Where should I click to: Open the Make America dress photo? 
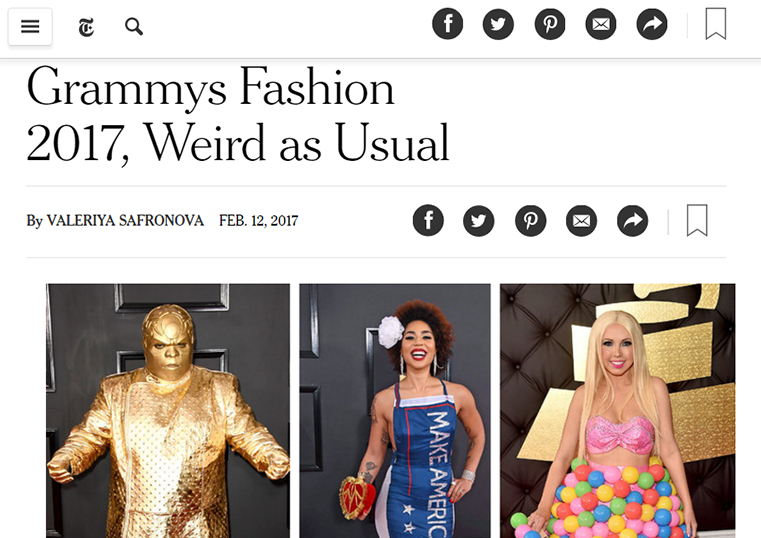pos(395,410)
